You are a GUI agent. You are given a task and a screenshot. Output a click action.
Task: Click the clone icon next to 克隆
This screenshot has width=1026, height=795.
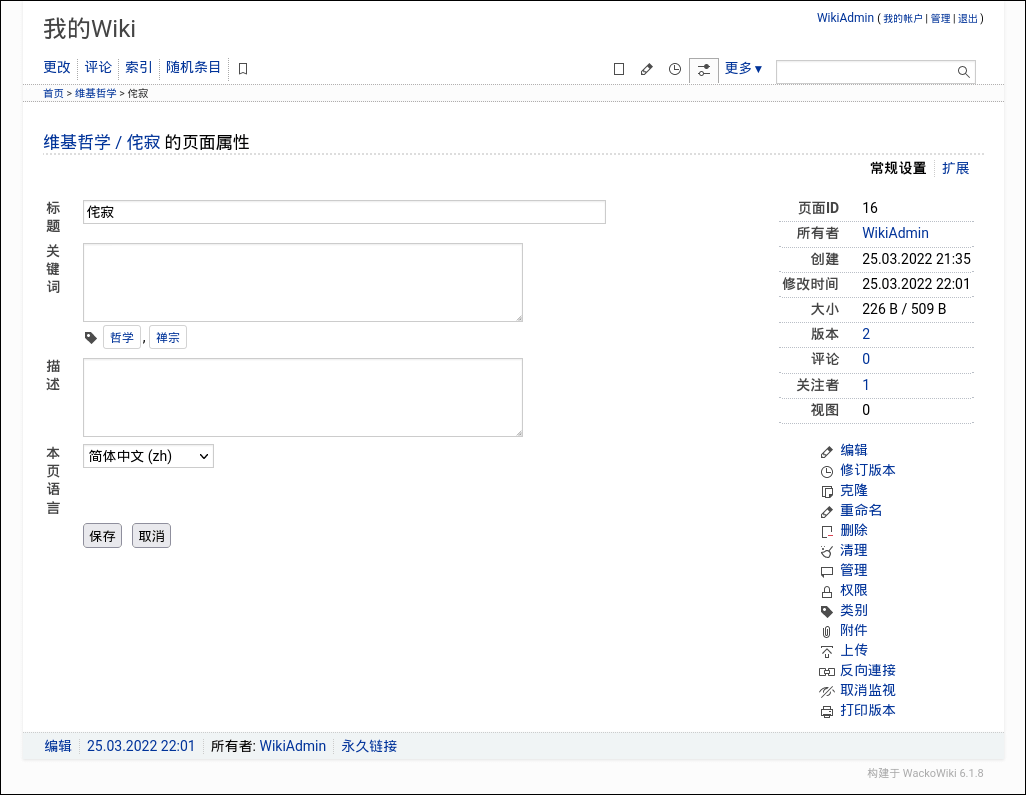pyautogui.click(x=827, y=490)
